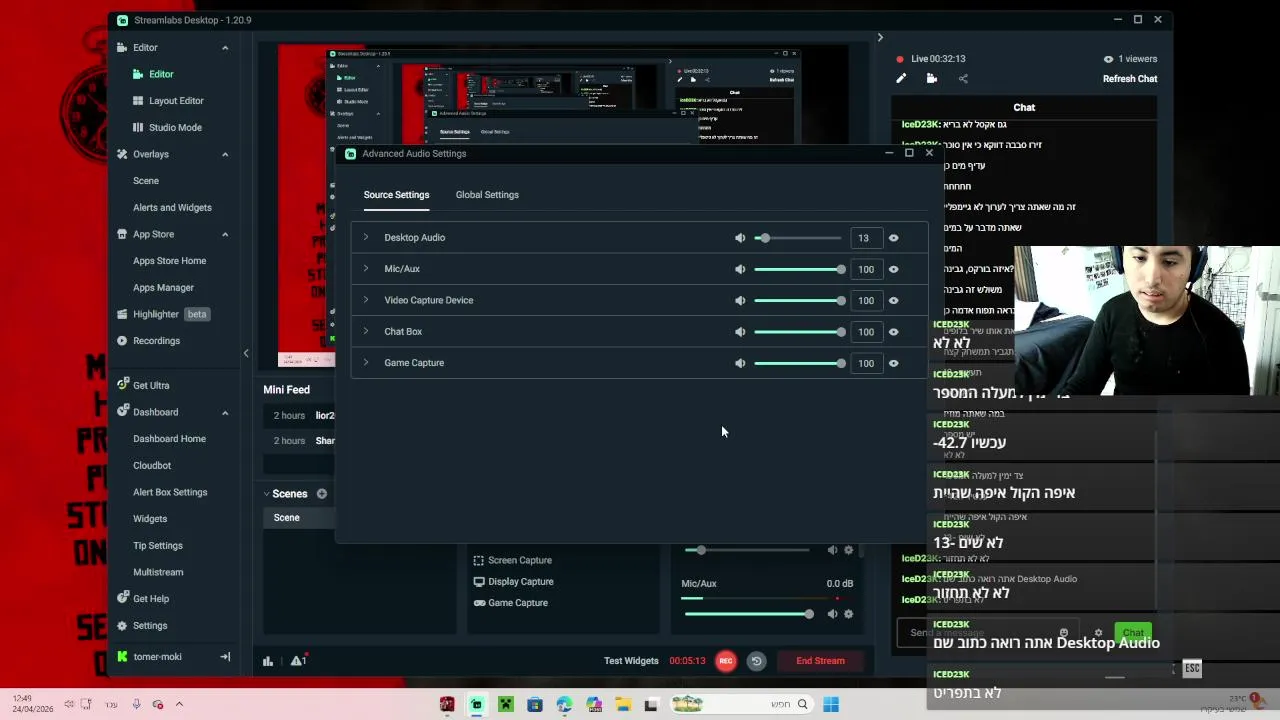Collapse the Dashboard sidebar section
Screen dimensions: 1280x720
coord(225,412)
